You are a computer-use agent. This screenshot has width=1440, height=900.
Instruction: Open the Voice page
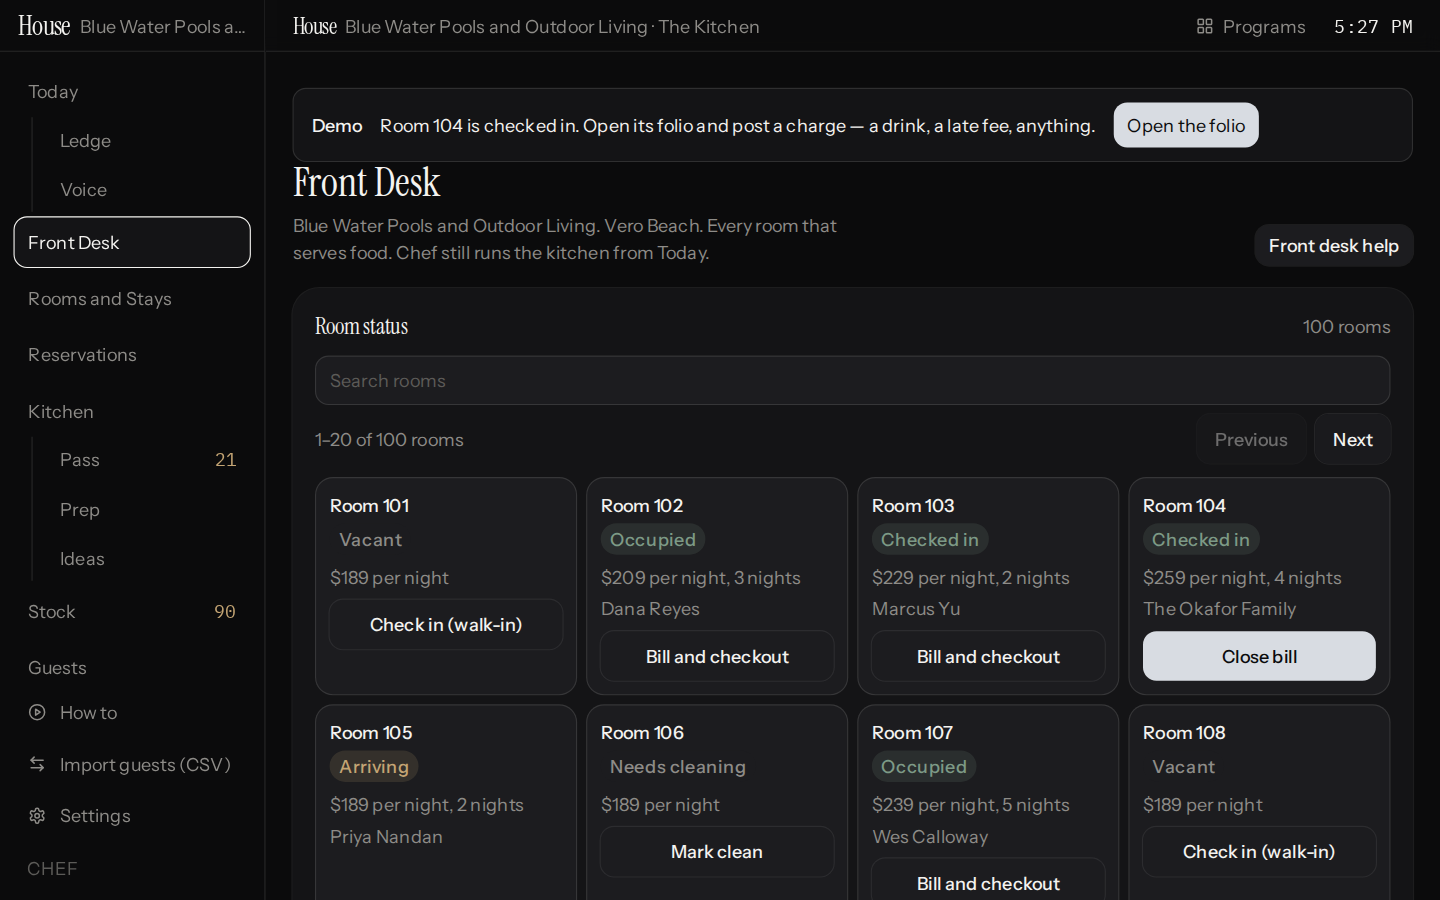(83, 190)
